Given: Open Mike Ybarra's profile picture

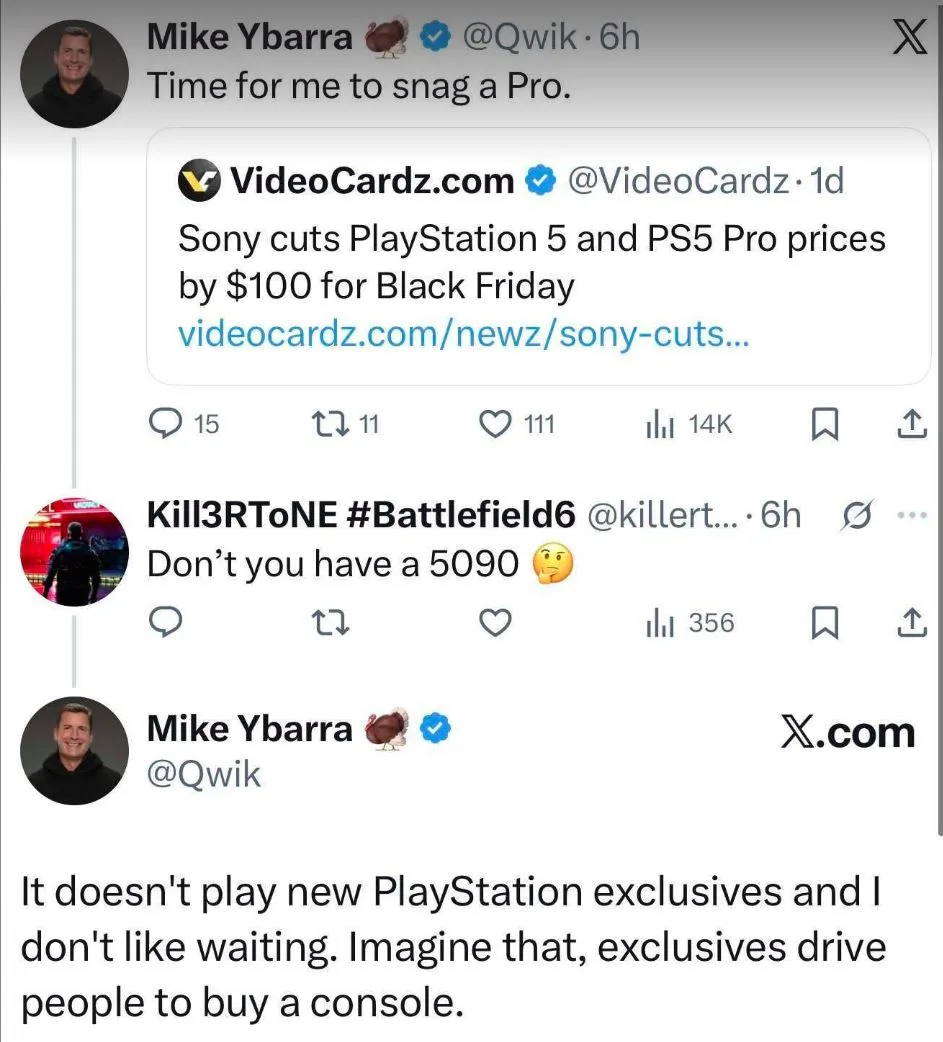Looking at the screenshot, I should tap(74, 71).
